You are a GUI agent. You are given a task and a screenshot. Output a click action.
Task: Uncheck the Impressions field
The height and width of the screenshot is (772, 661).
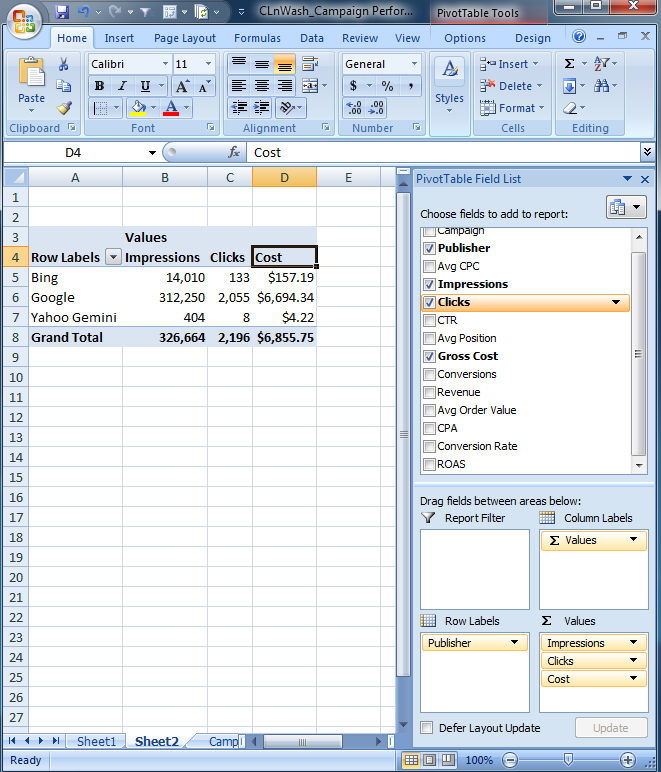pyautogui.click(x=429, y=285)
